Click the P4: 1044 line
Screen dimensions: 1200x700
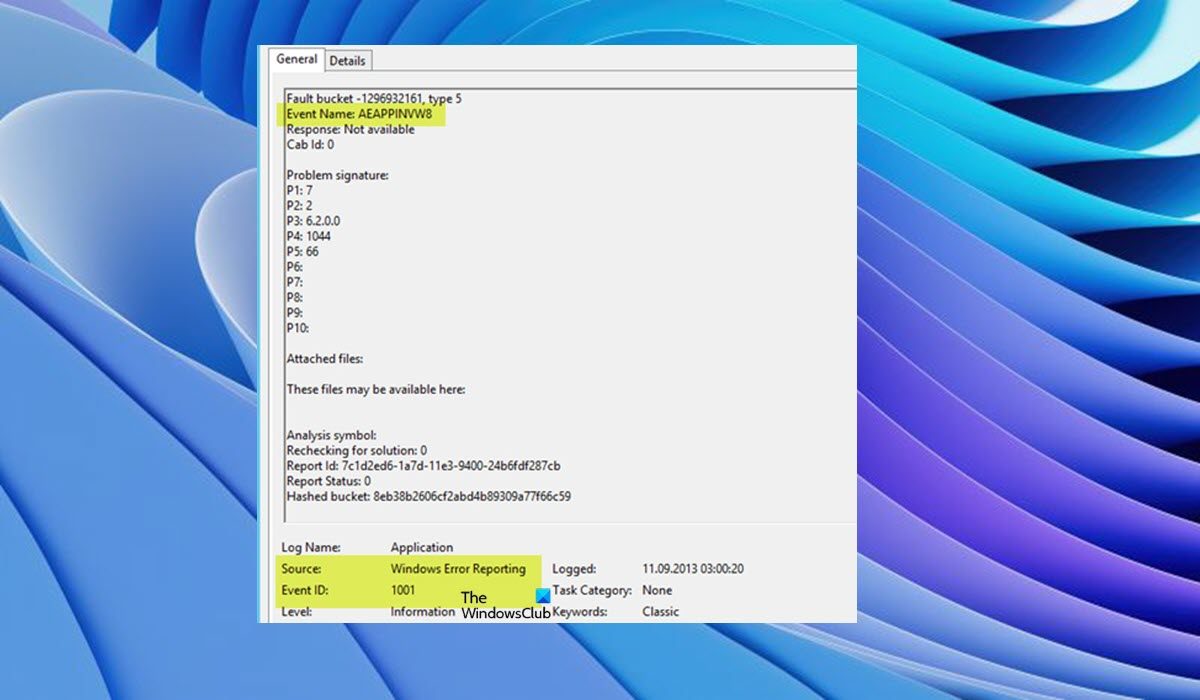[x=309, y=236]
